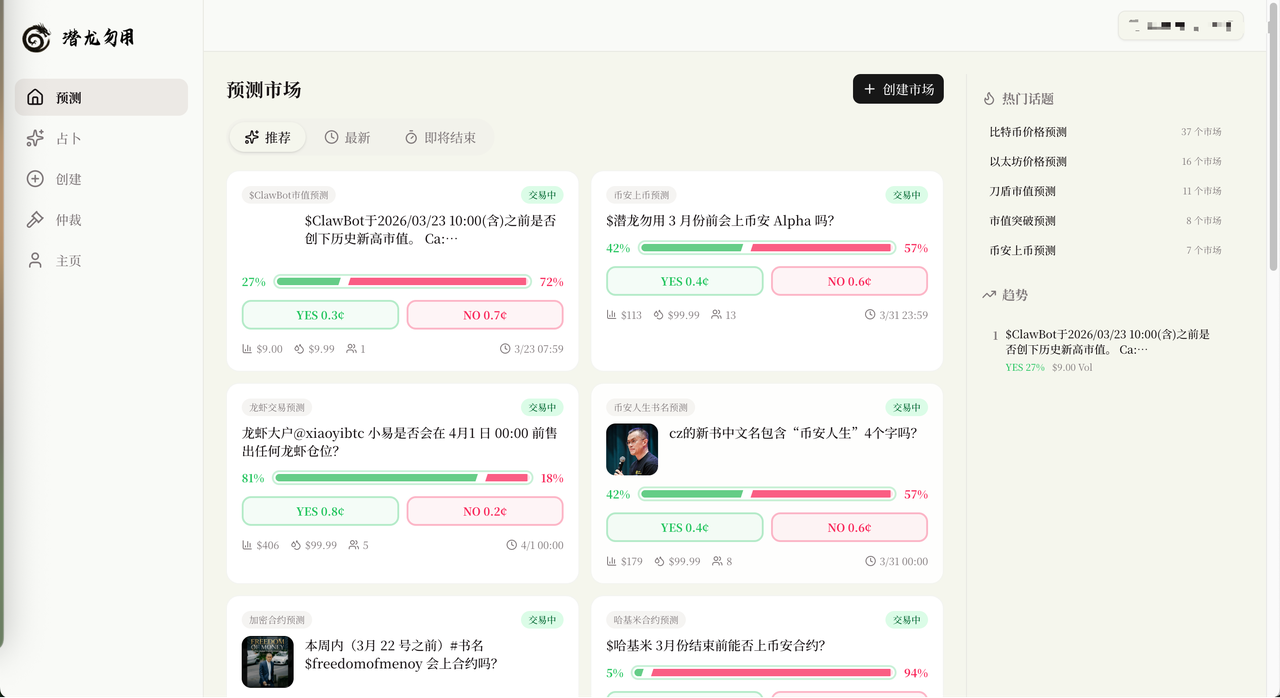Image resolution: width=1280 pixels, height=698 pixels.
Task: Open the 刀盾市值预测 hot topic
Action: [1022, 191]
